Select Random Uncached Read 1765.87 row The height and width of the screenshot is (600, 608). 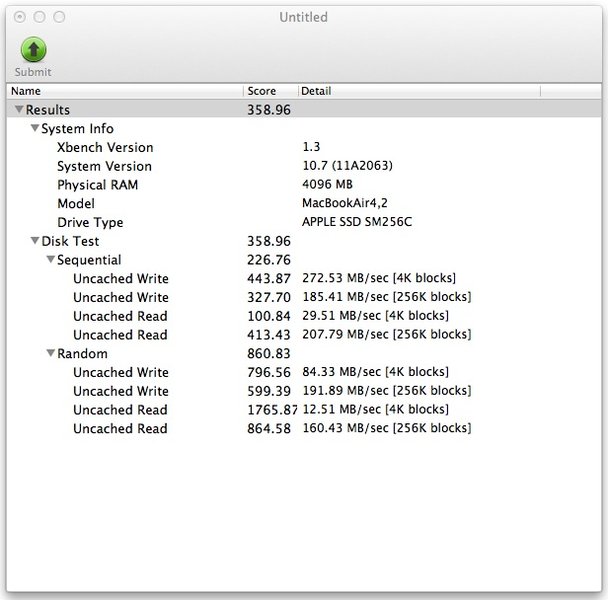(x=304, y=410)
